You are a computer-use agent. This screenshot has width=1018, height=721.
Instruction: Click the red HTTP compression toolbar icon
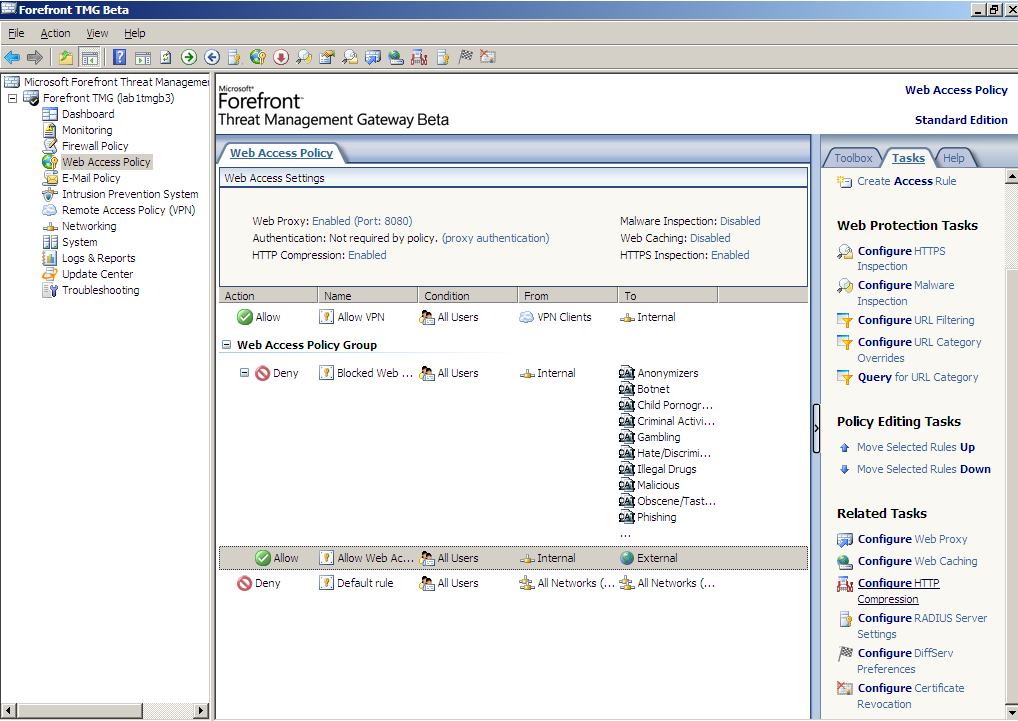(x=419, y=57)
